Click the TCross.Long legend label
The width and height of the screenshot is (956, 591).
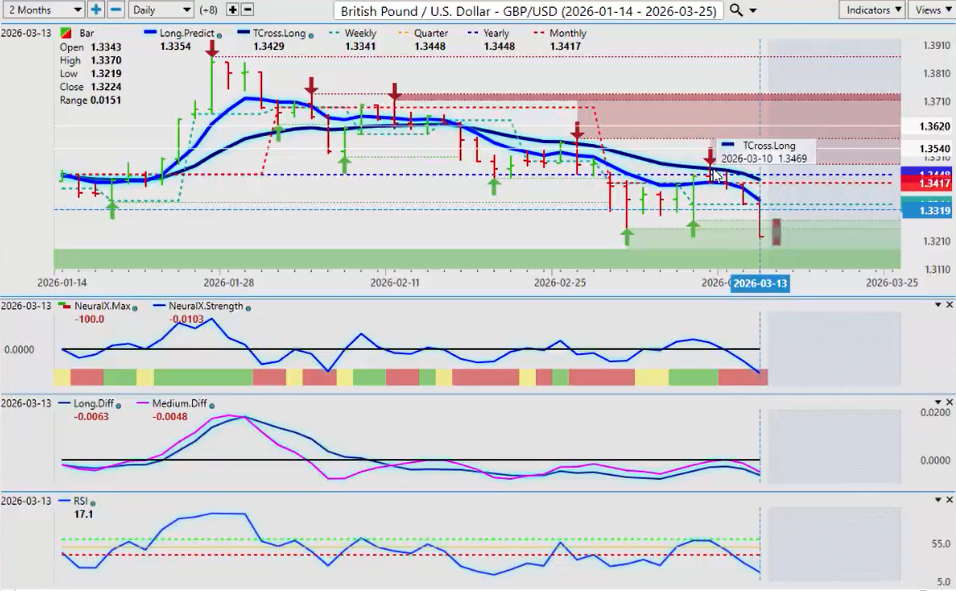(285, 34)
